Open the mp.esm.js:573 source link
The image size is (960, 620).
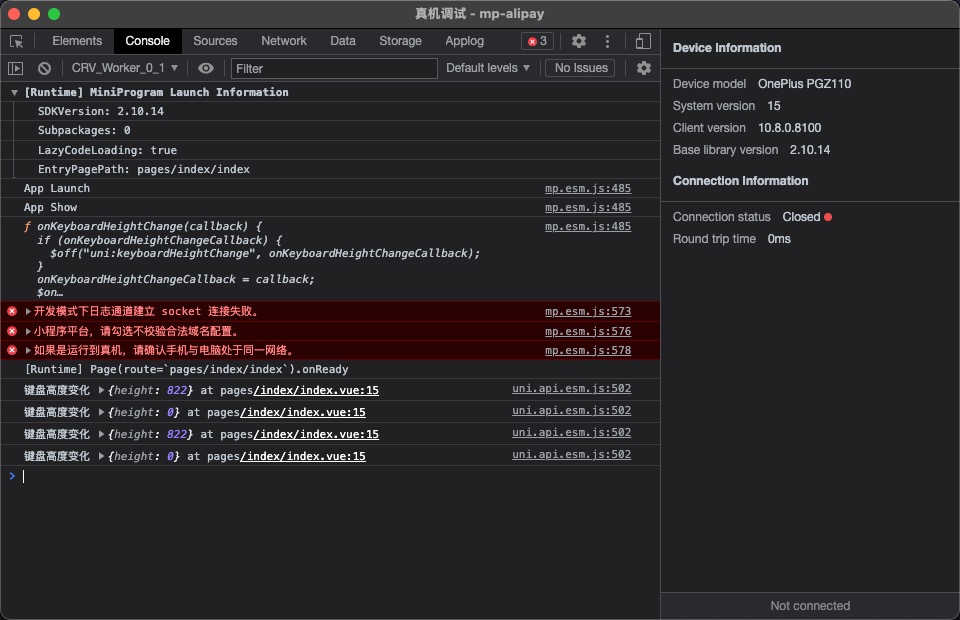click(587, 312)
